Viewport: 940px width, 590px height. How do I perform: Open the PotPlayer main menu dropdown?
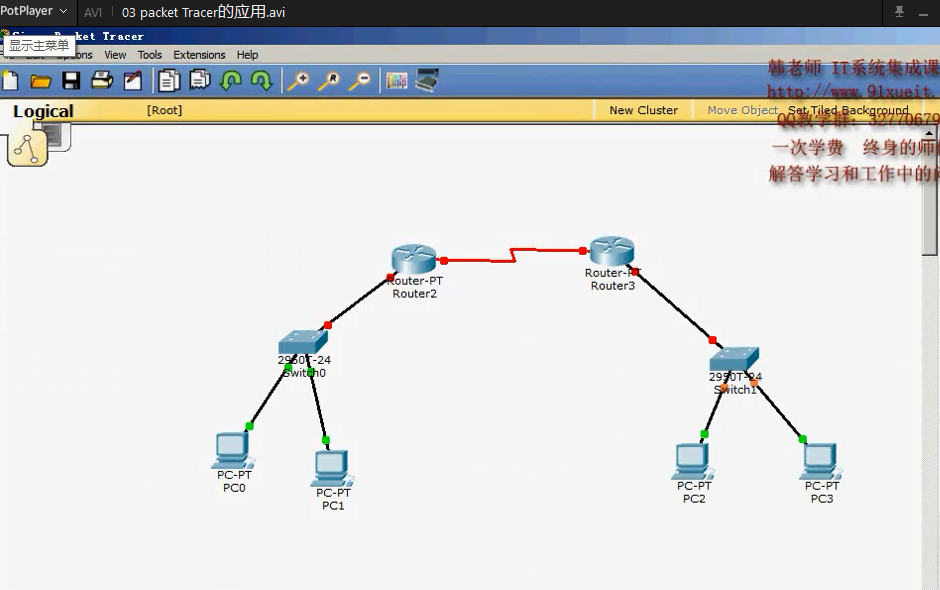34,11
